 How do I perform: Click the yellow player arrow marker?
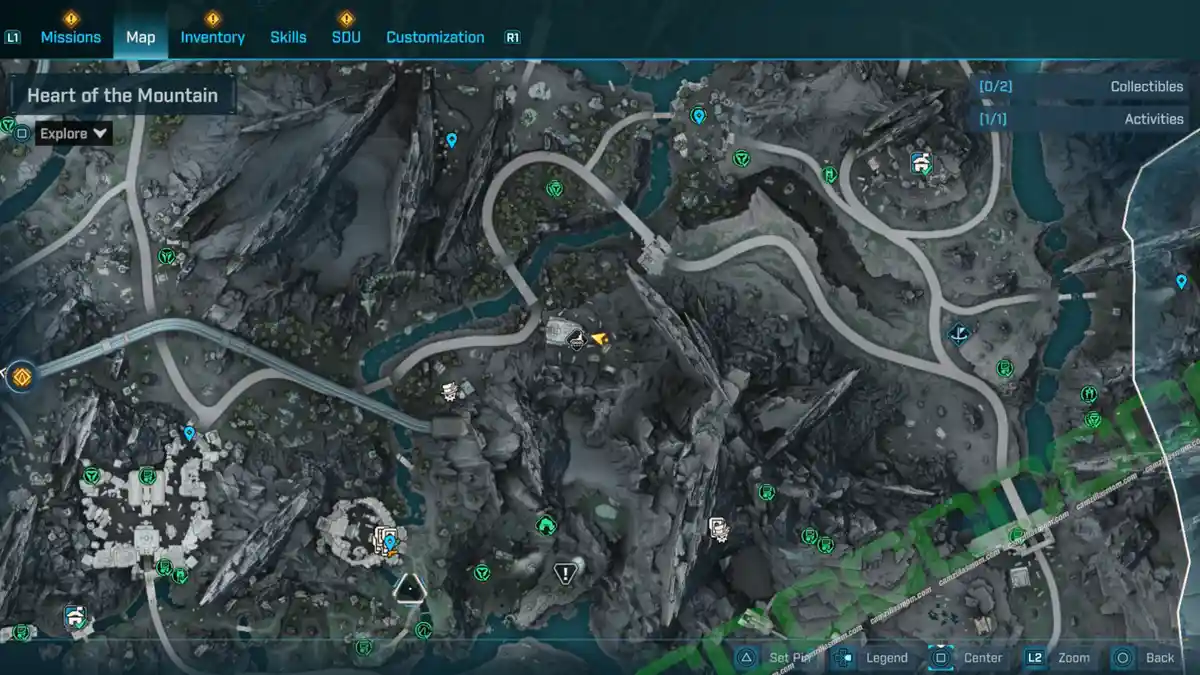pos(600,340)
